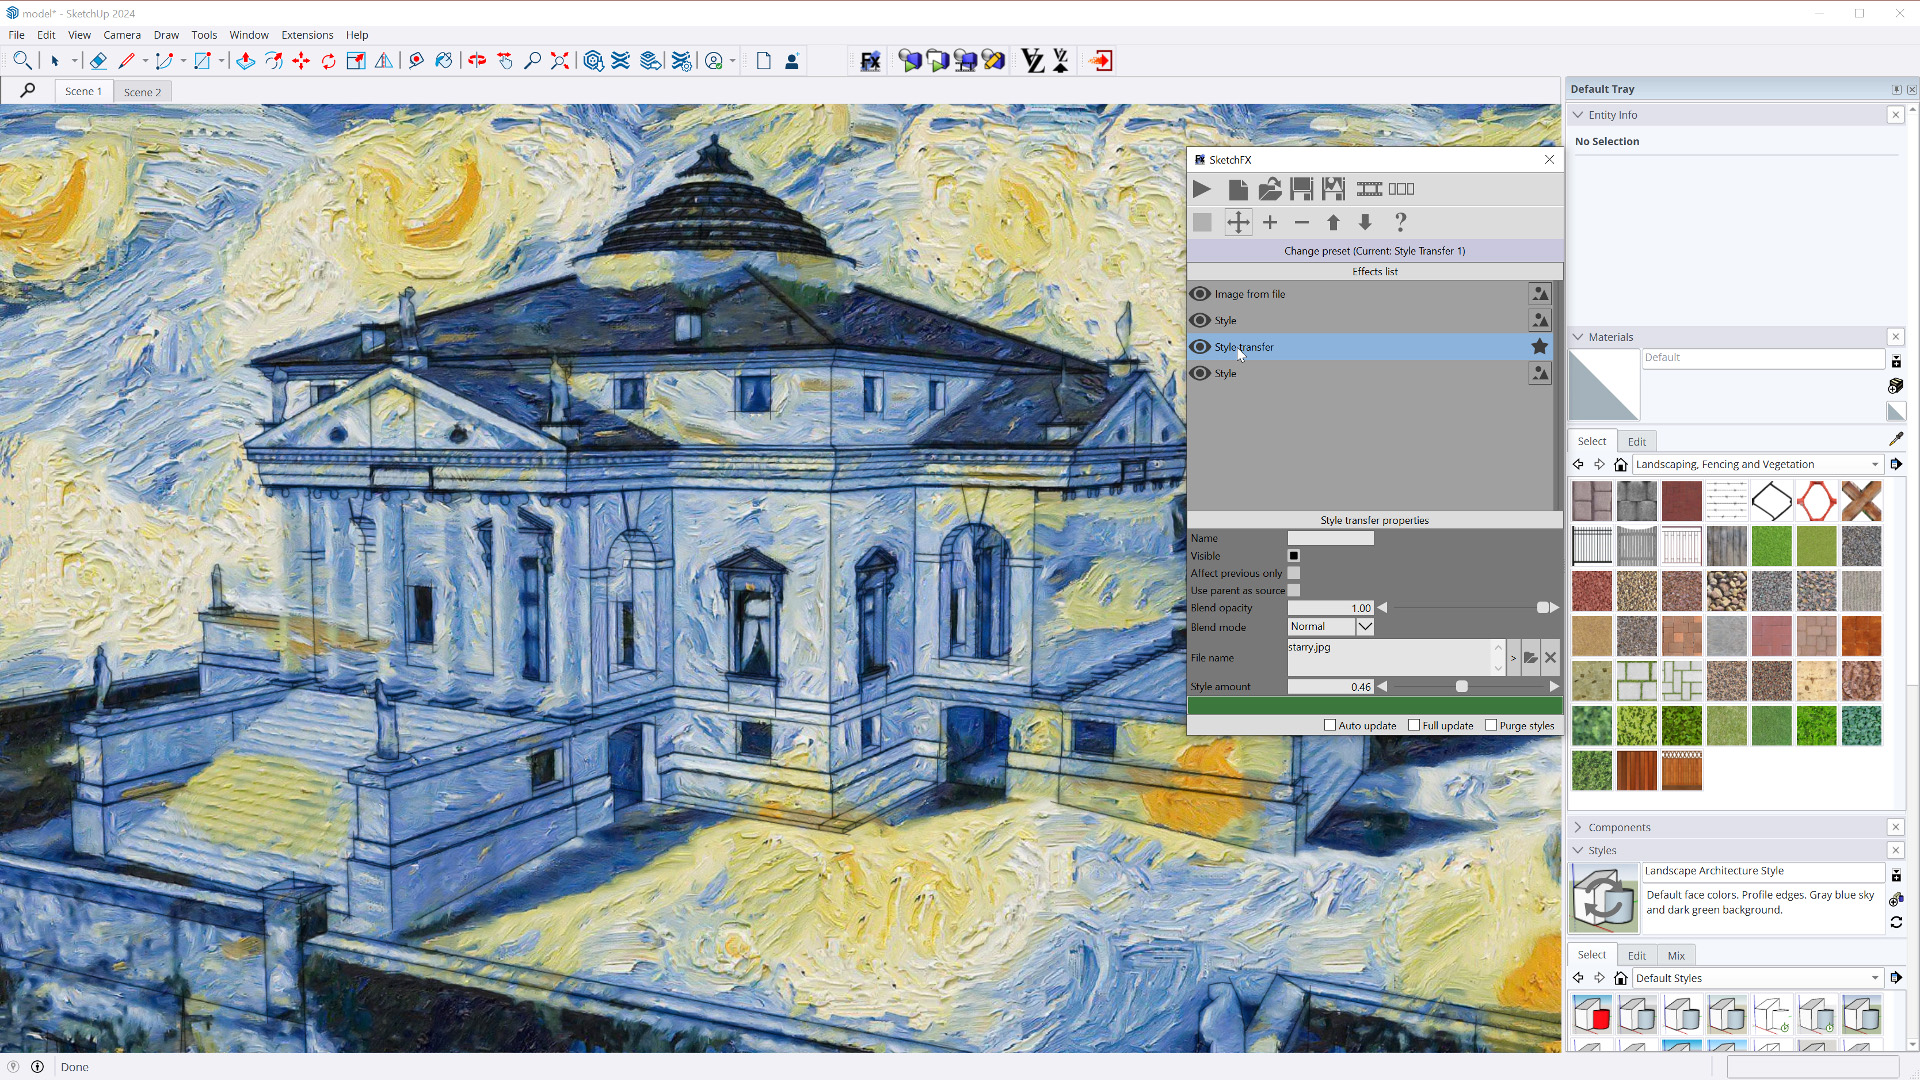Click the Style amount 0.46 value field
This screenshot has width=1920, height=1080.
(1331, 687)
